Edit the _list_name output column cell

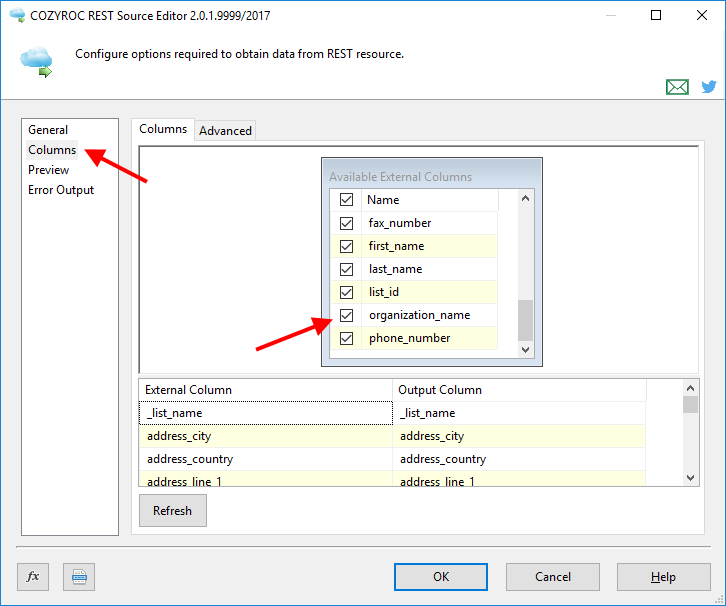coord(519,413)
